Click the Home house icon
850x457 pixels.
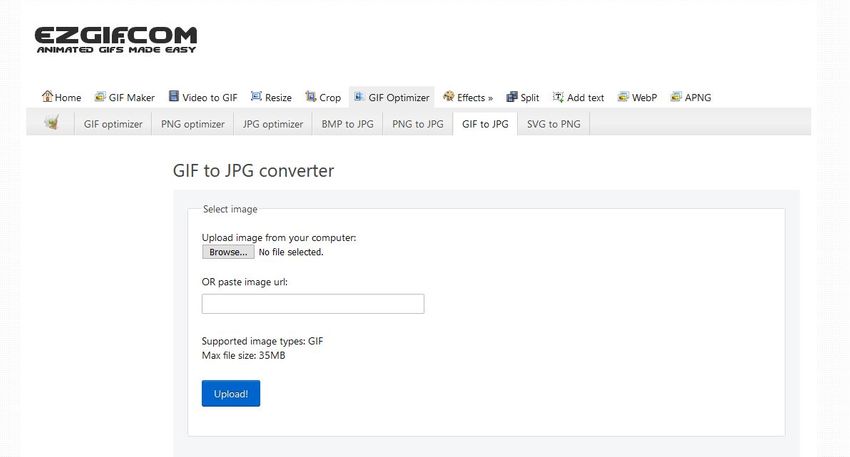[x=47, y=97]
